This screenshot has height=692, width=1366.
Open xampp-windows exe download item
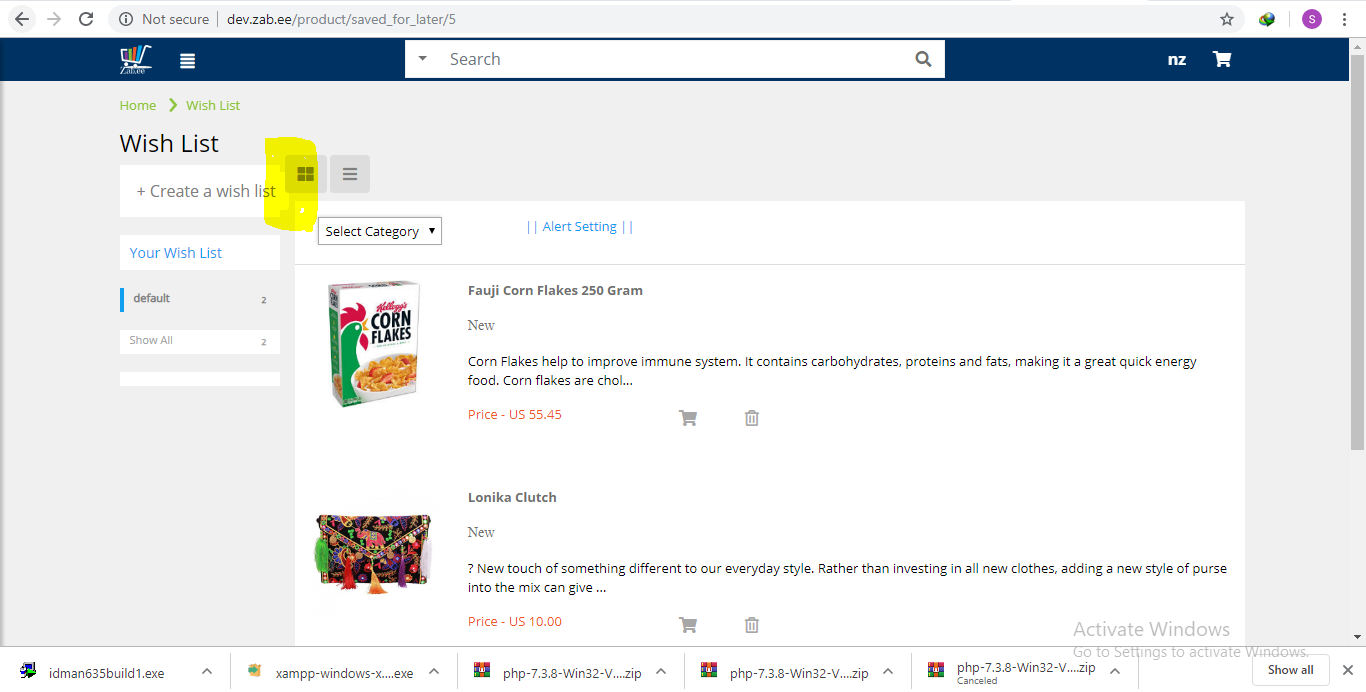click(x=344, y=673)
